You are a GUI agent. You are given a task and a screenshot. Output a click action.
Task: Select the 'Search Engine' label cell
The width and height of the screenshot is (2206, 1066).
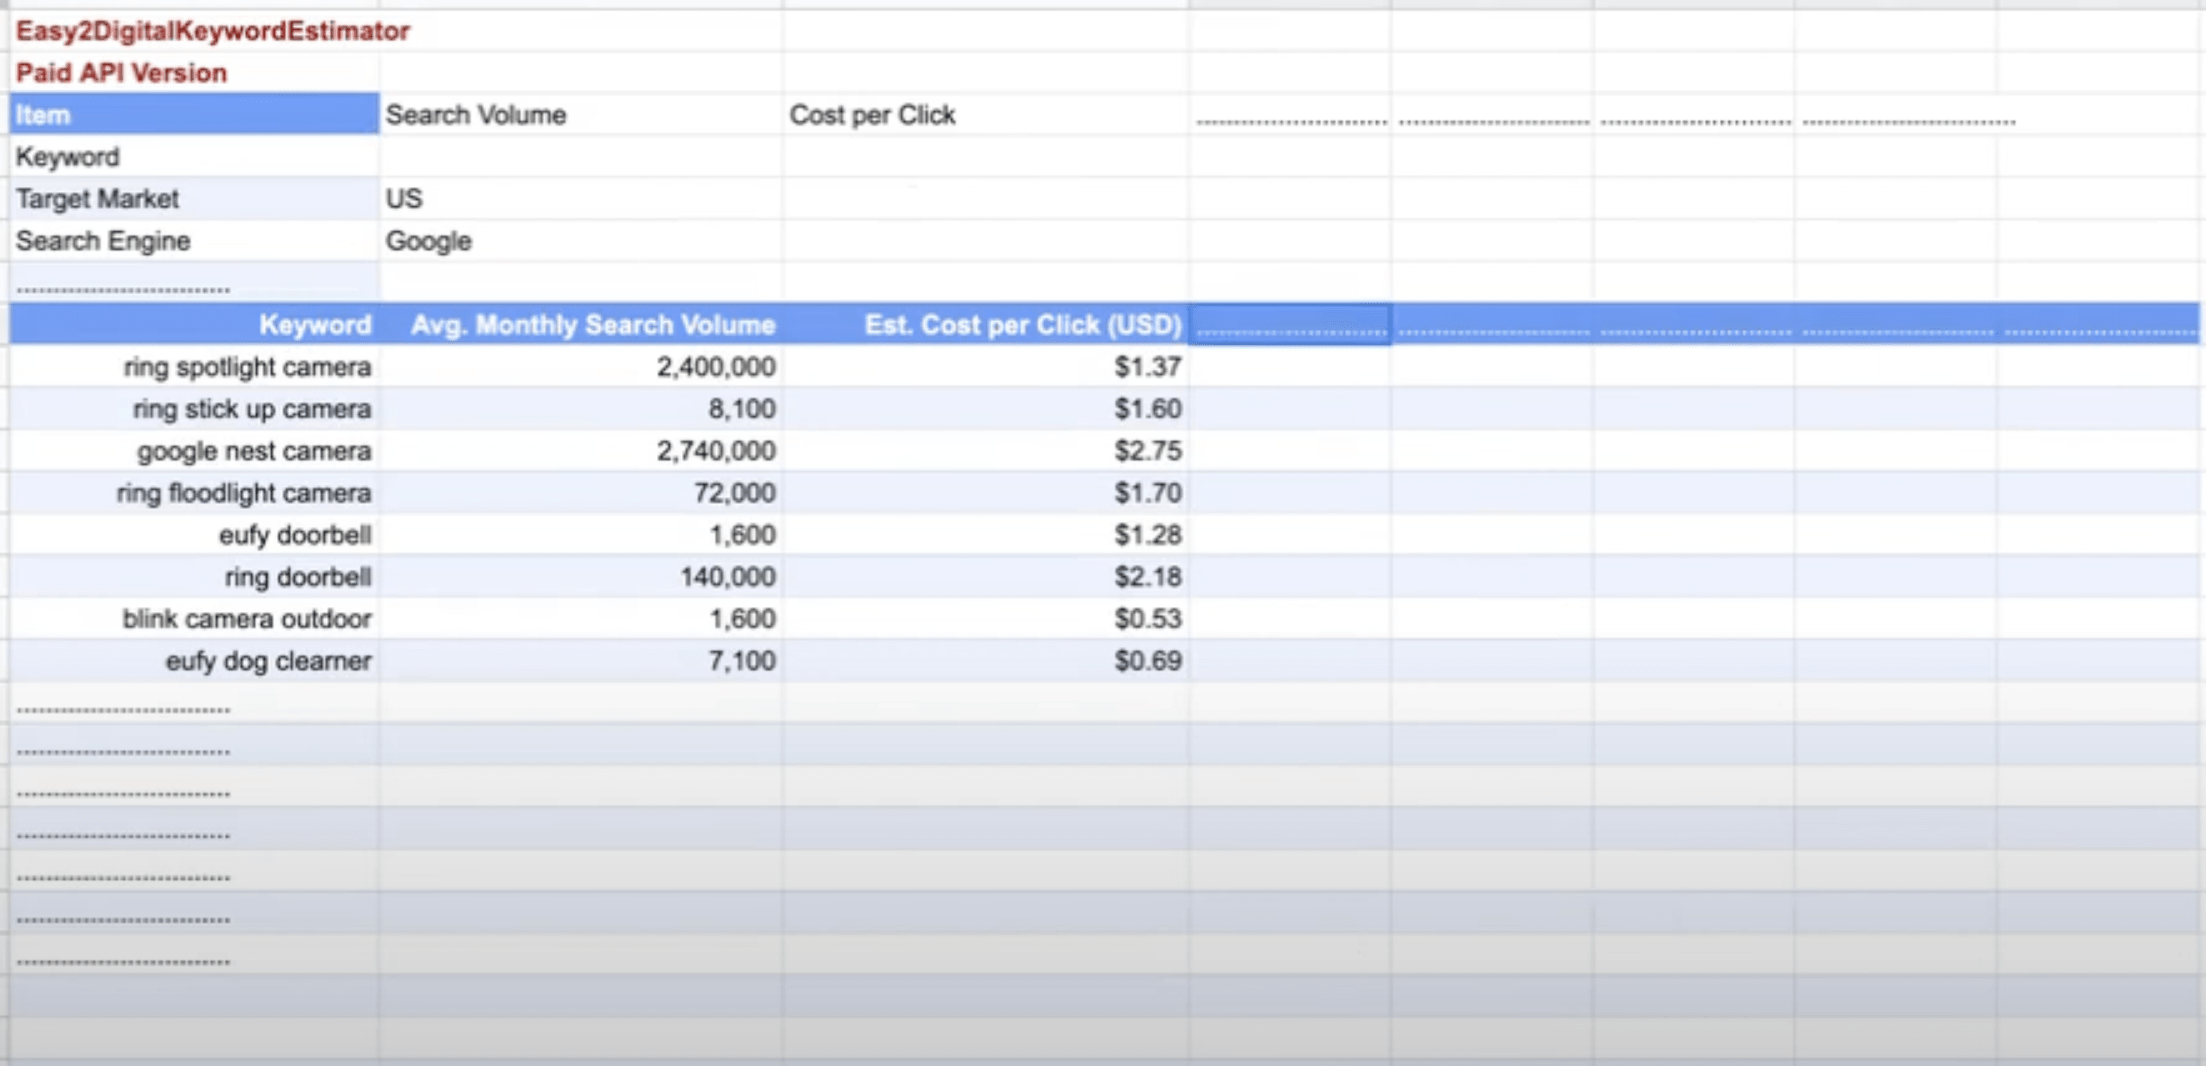pos(195,241)
